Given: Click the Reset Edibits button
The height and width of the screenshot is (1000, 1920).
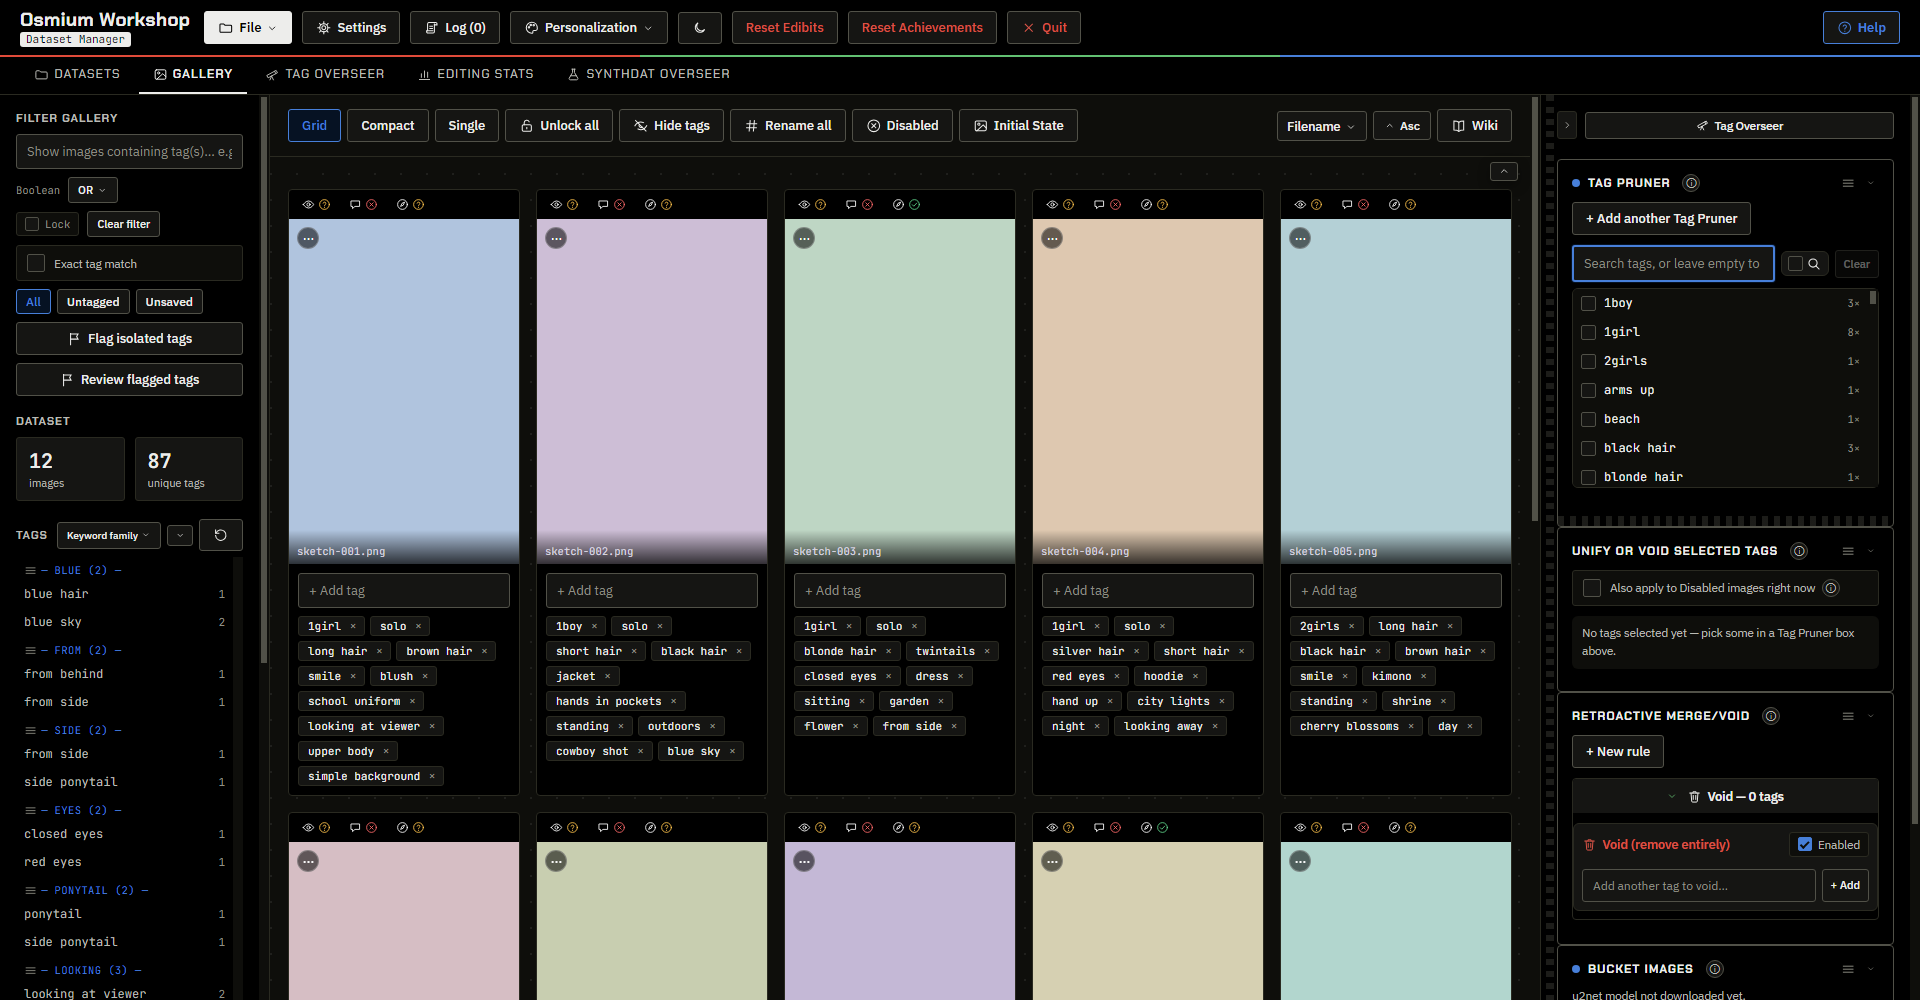Looking at the screenshot, I should pyautogui.click(x=785, y=28).
